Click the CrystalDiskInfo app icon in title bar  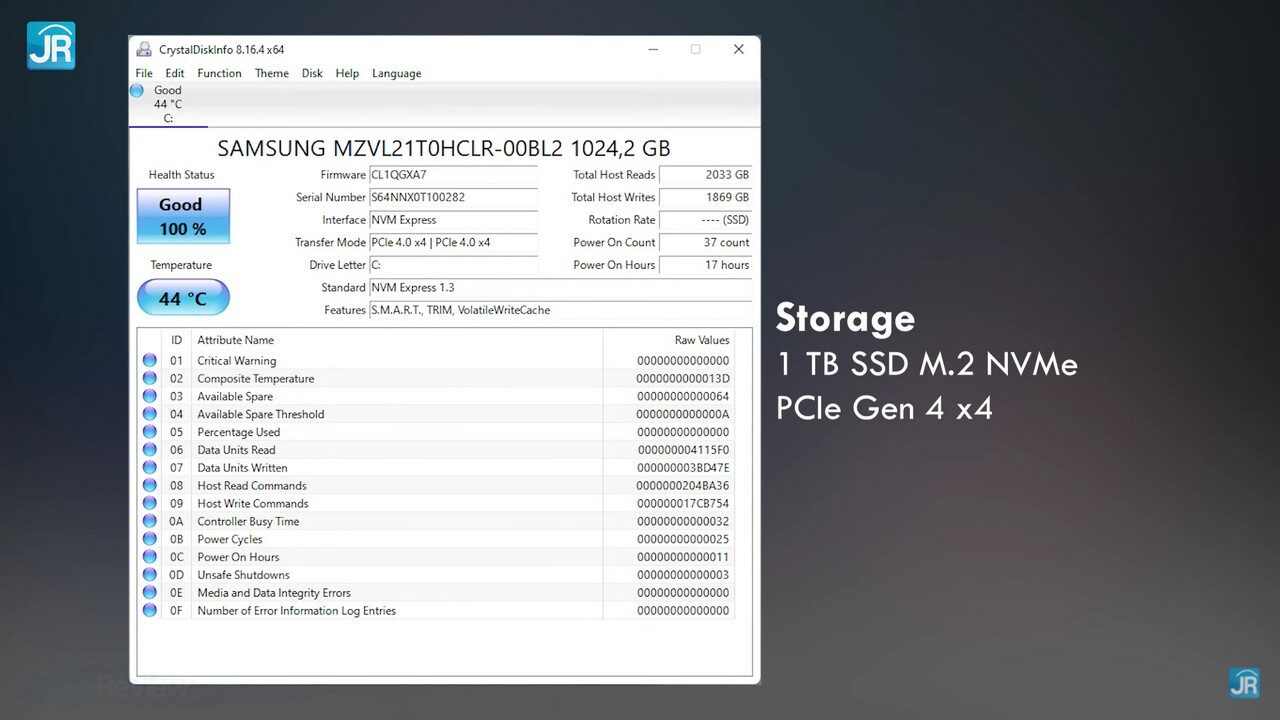[x=144, y=49]
